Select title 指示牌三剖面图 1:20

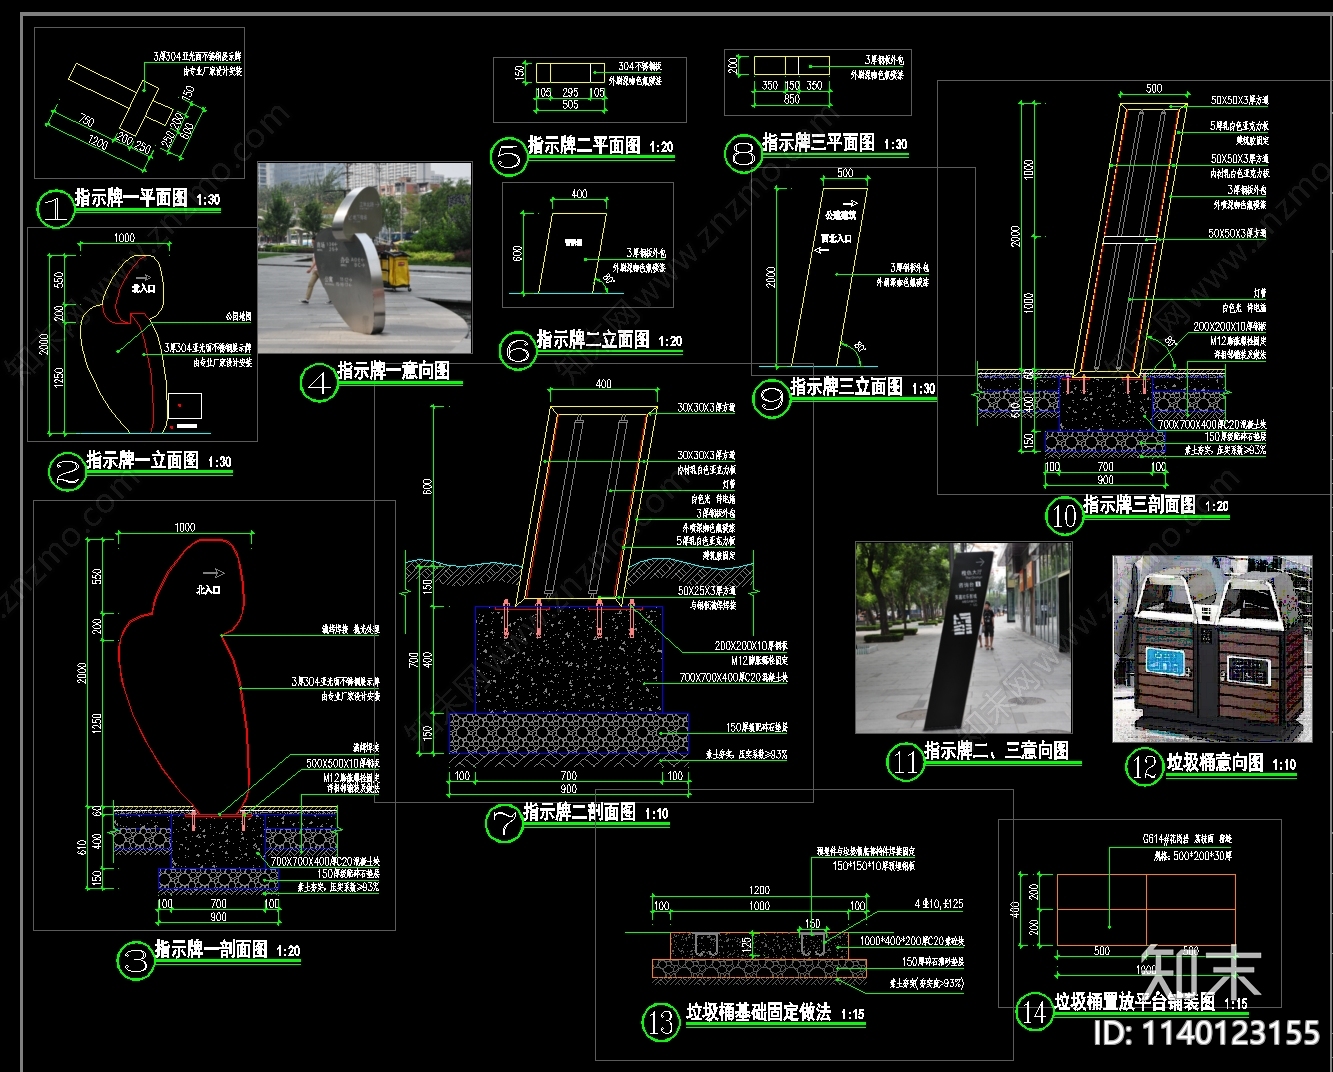pos(1156,505)
